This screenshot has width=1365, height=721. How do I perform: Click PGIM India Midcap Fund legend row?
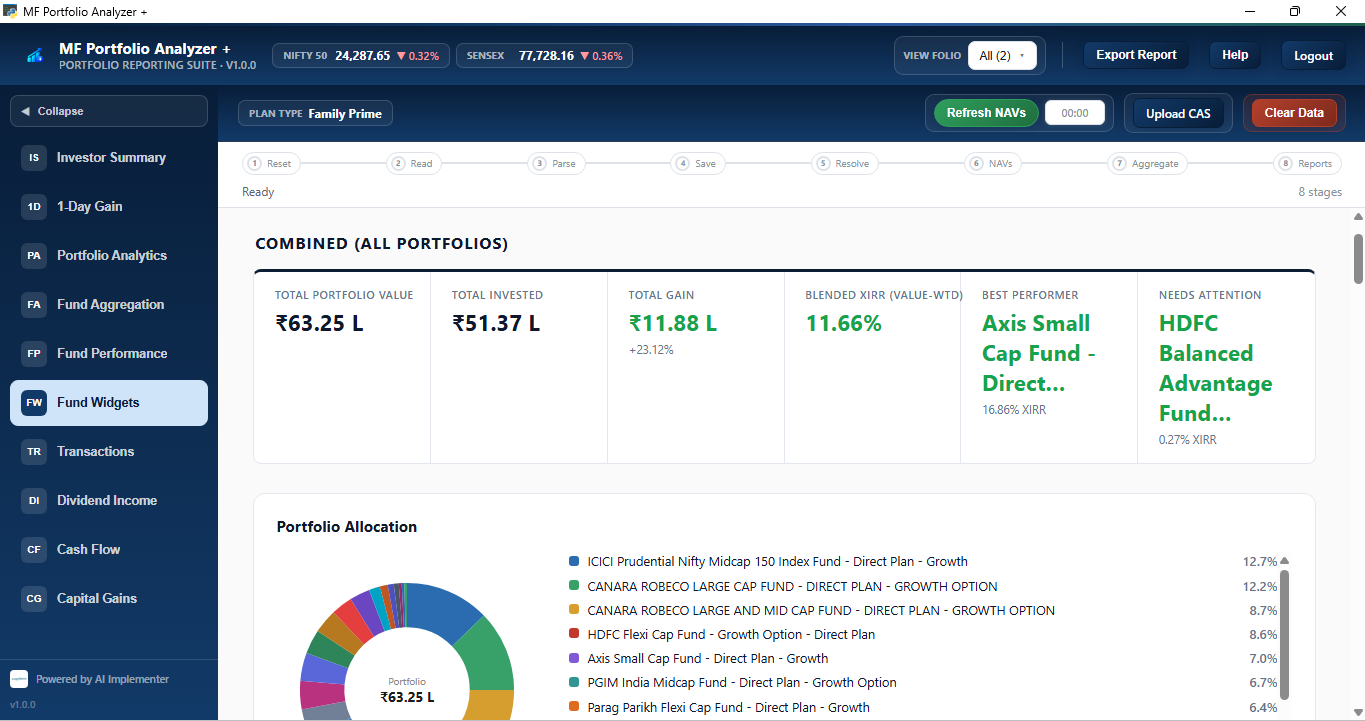[923, 683]
